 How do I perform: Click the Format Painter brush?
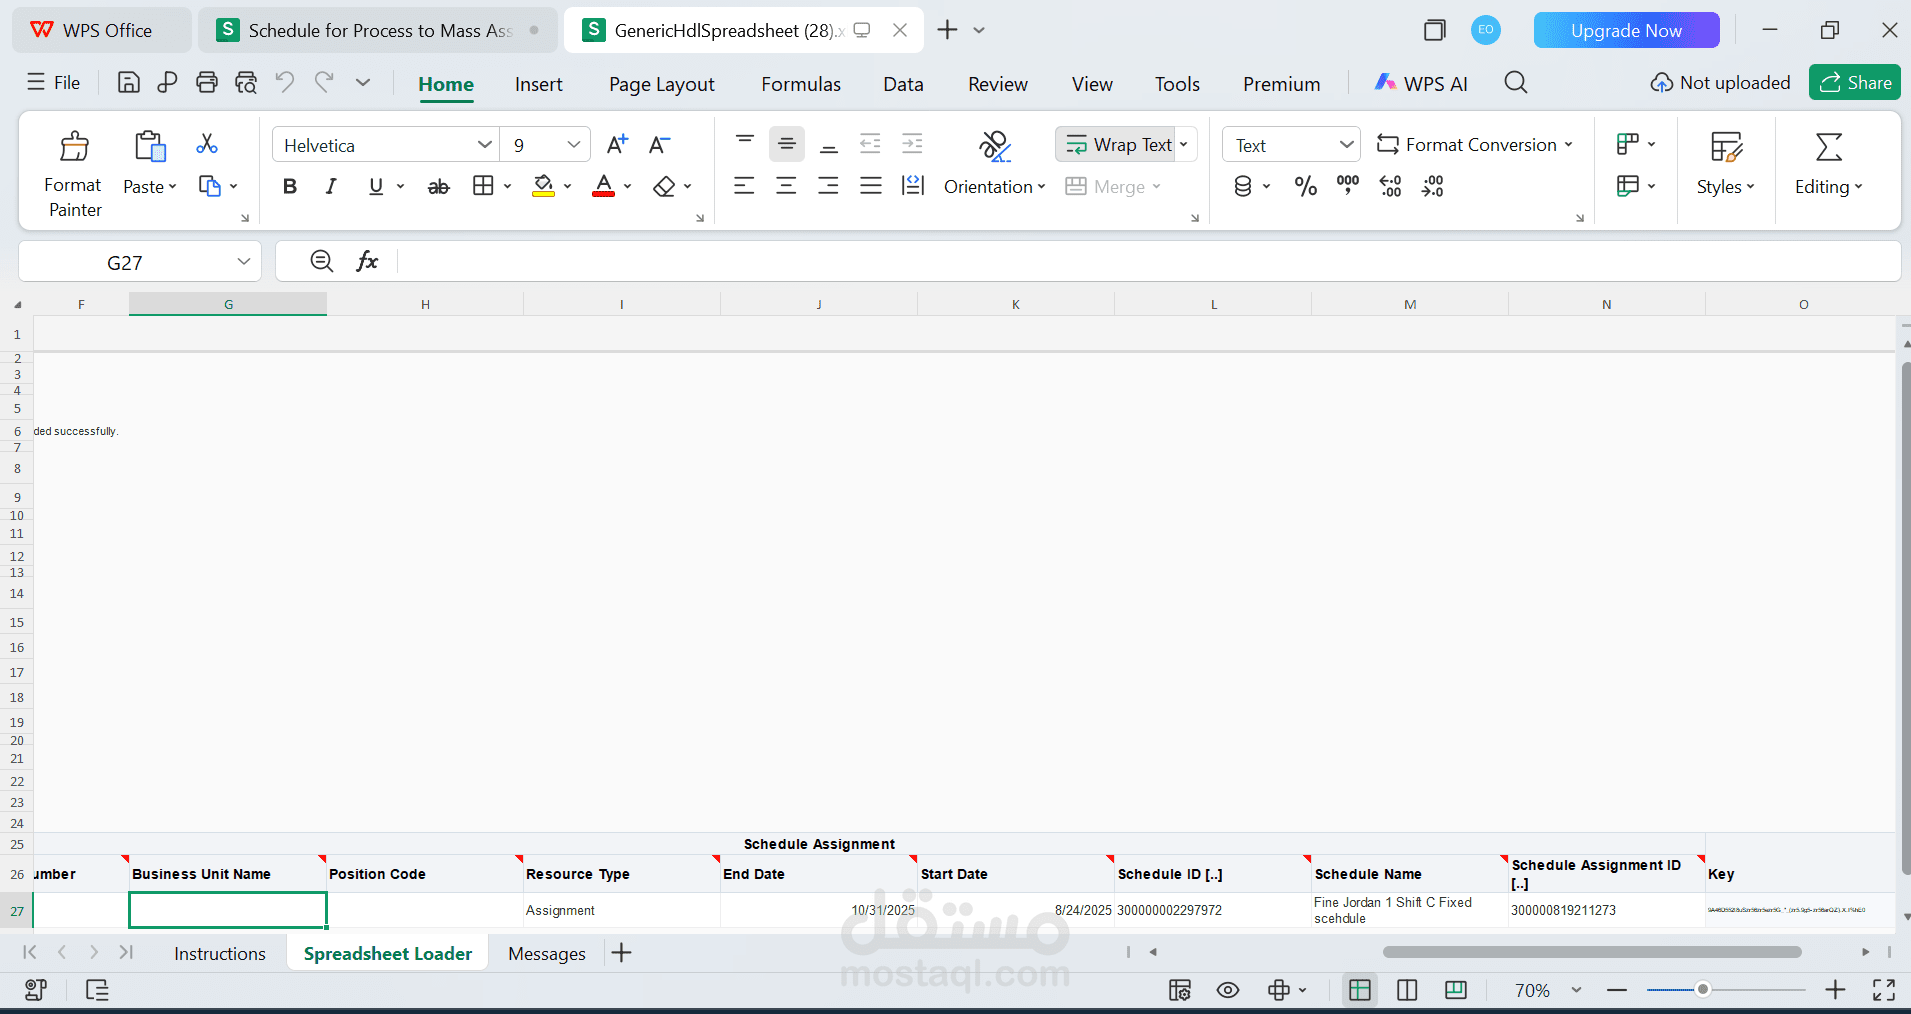pos(74,146)
